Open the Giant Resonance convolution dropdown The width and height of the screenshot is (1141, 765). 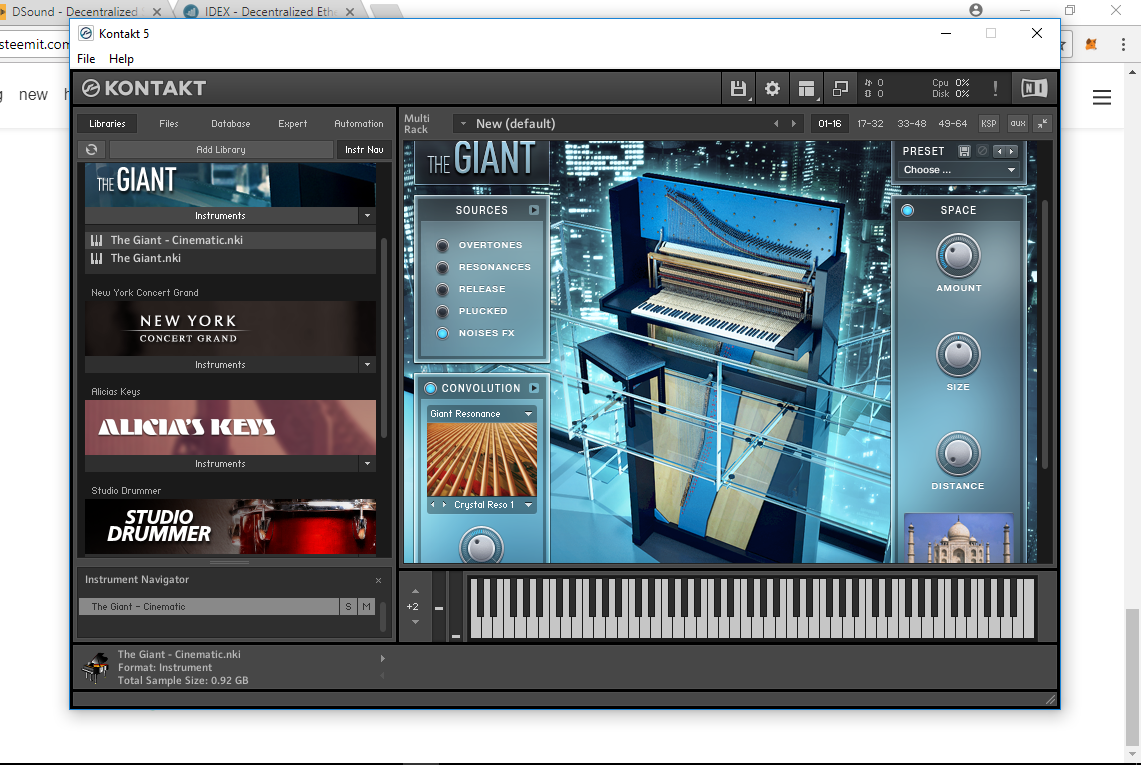[481, 412]
